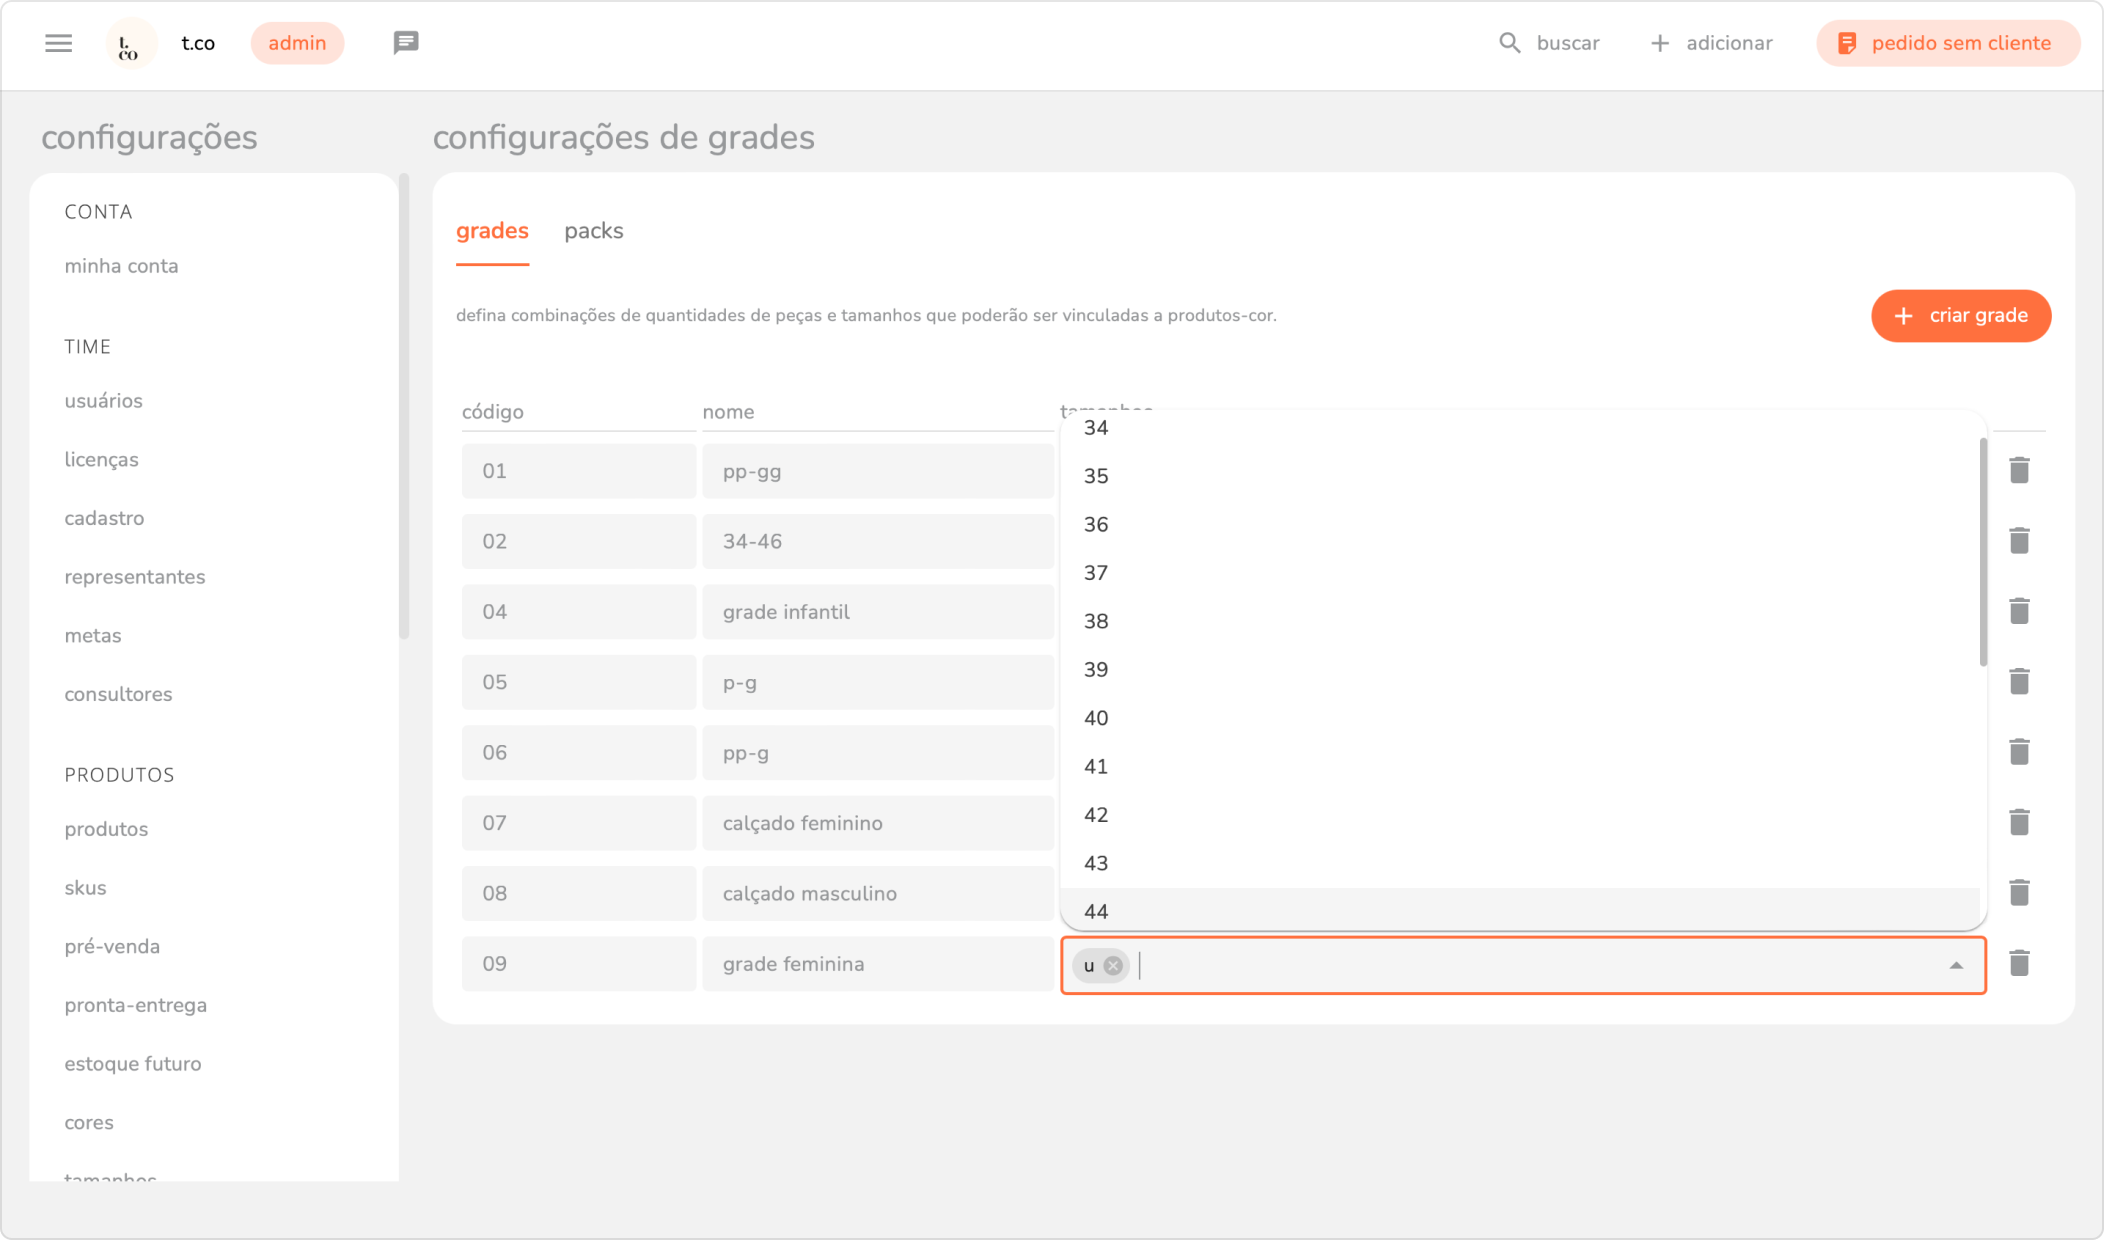Collapse the sizes dropdown arrow

(1955, 966)
